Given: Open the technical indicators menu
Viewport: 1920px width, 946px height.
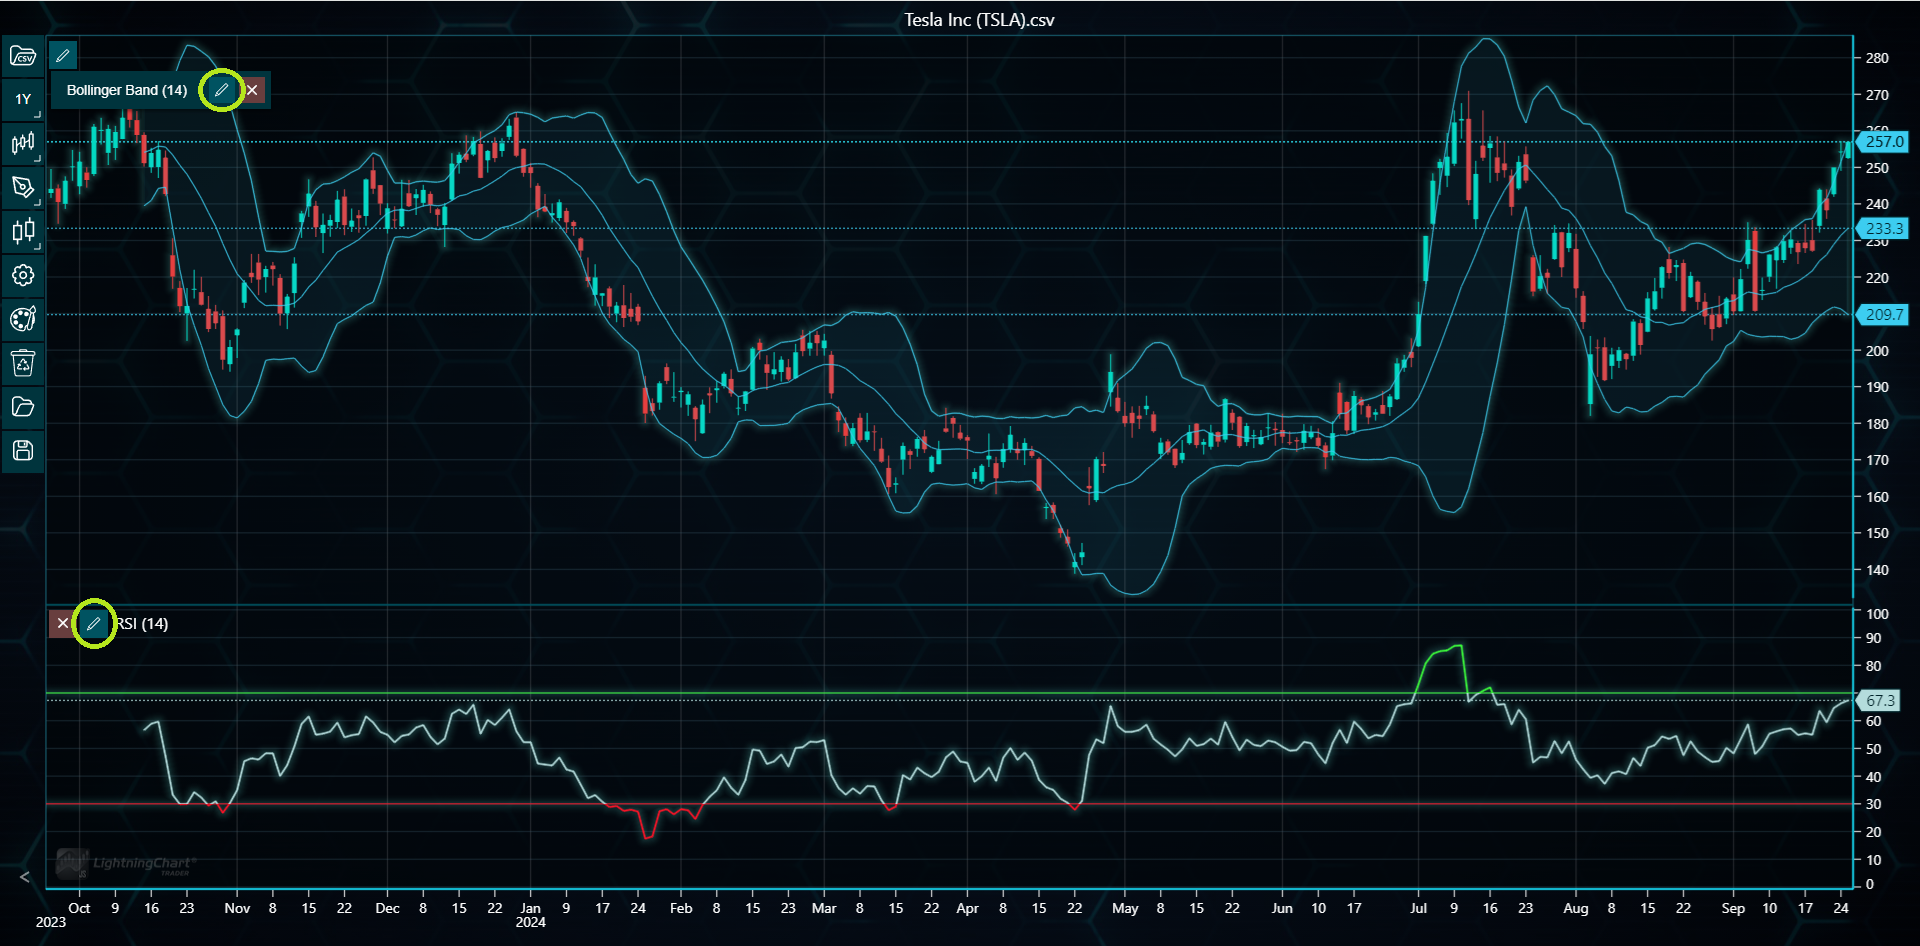Looking at the screenshot, I should [23, 231].
